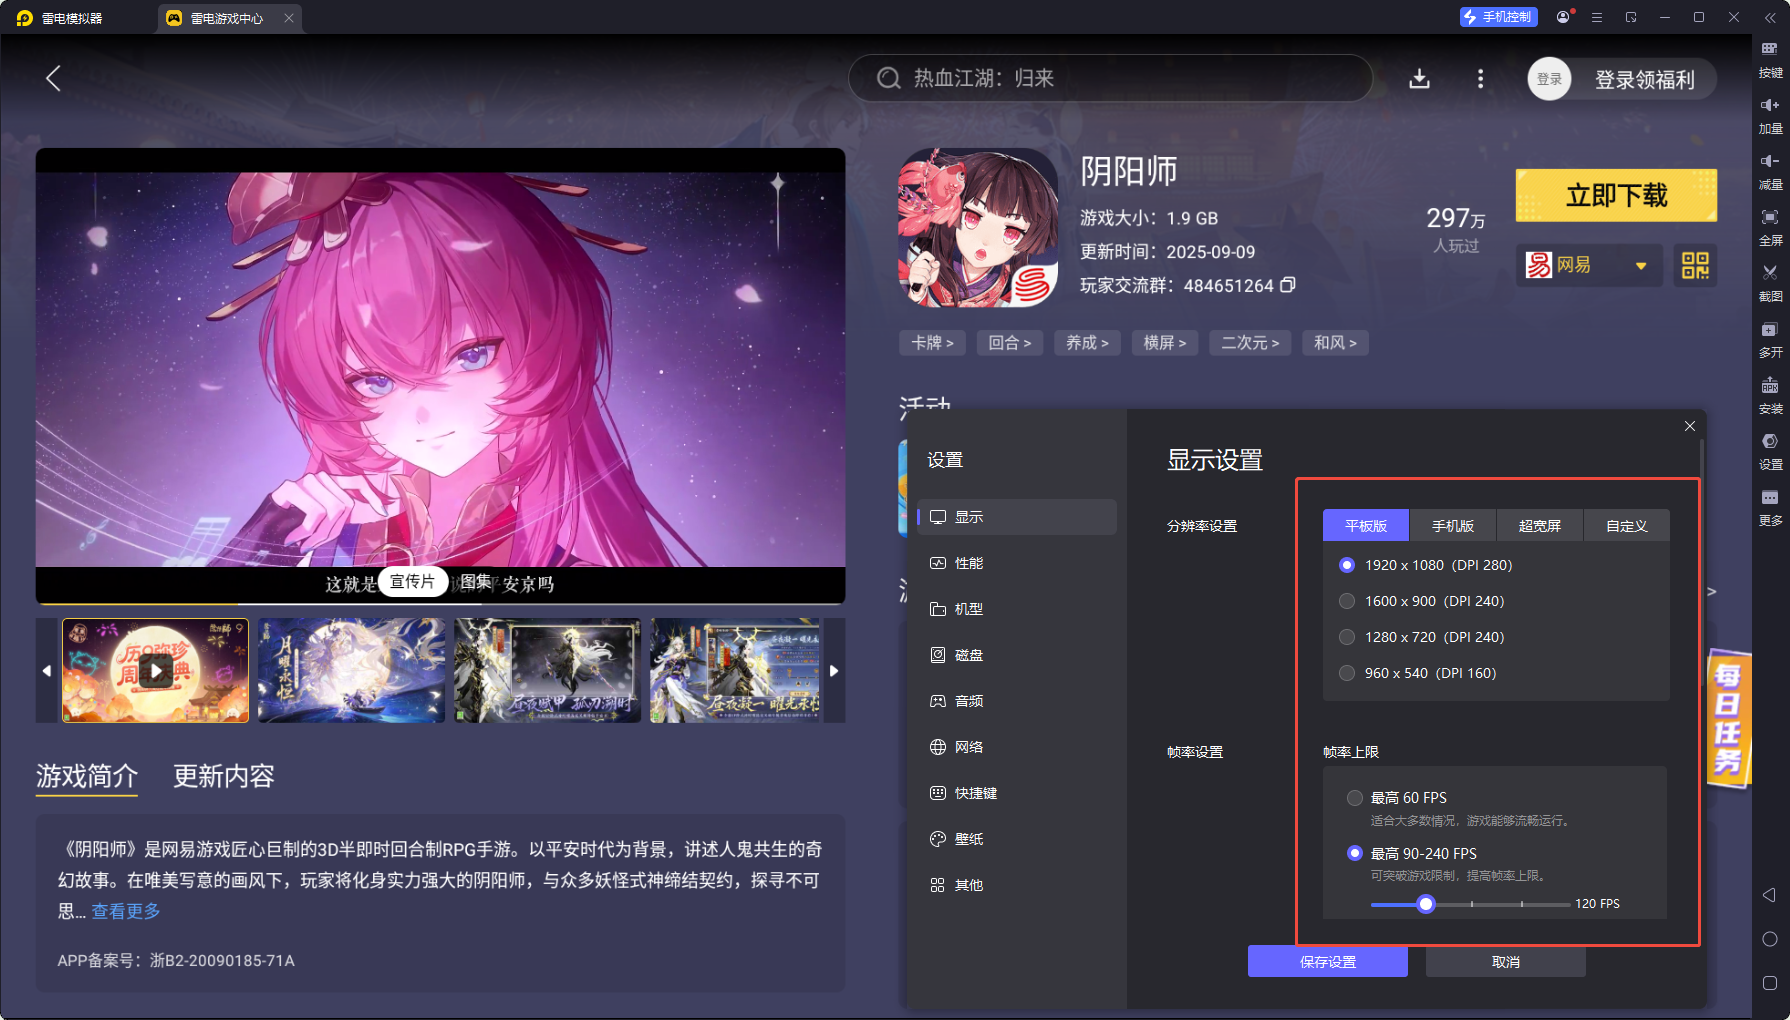Click the back arrow icon

click(x=54, y=78)
